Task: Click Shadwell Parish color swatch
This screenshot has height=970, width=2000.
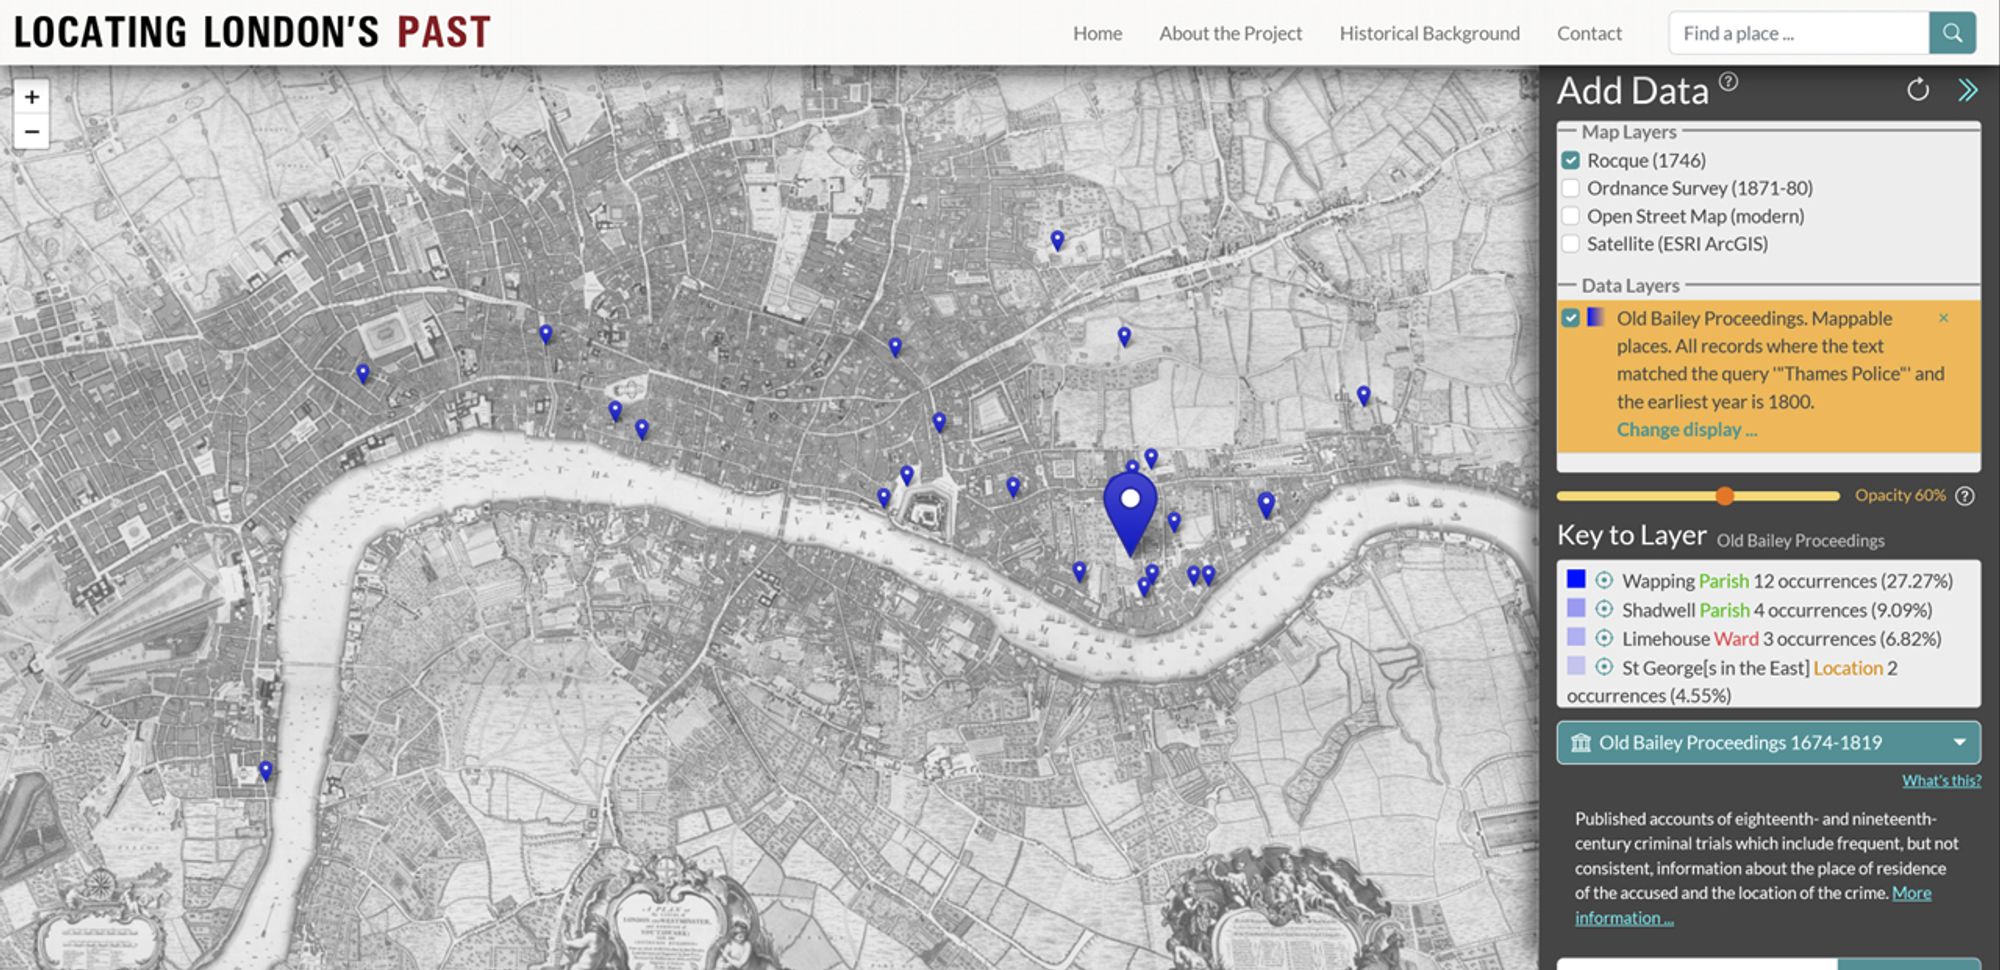Action: pyautogui.click(x=1576, y=608)
